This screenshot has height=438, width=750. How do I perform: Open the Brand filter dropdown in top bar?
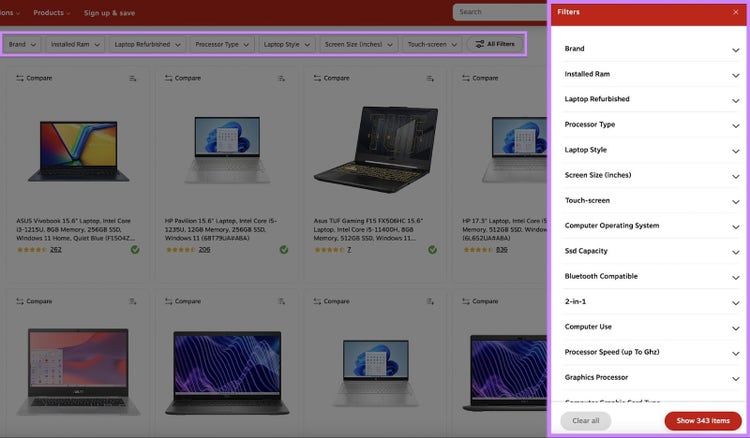[22, 44]
